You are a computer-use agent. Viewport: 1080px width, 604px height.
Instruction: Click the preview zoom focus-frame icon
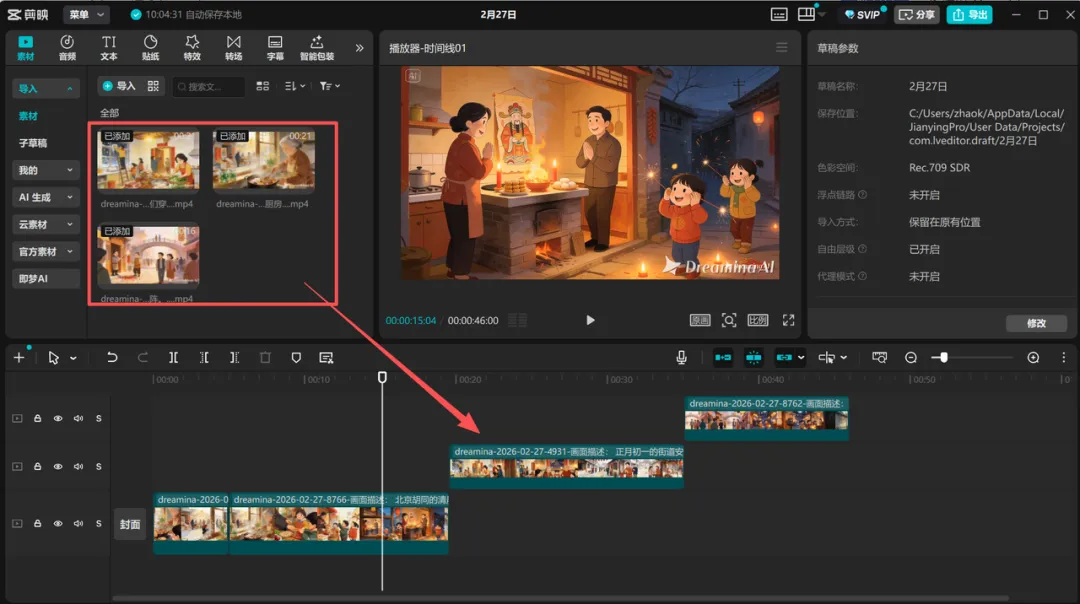(x=729, y=320)
